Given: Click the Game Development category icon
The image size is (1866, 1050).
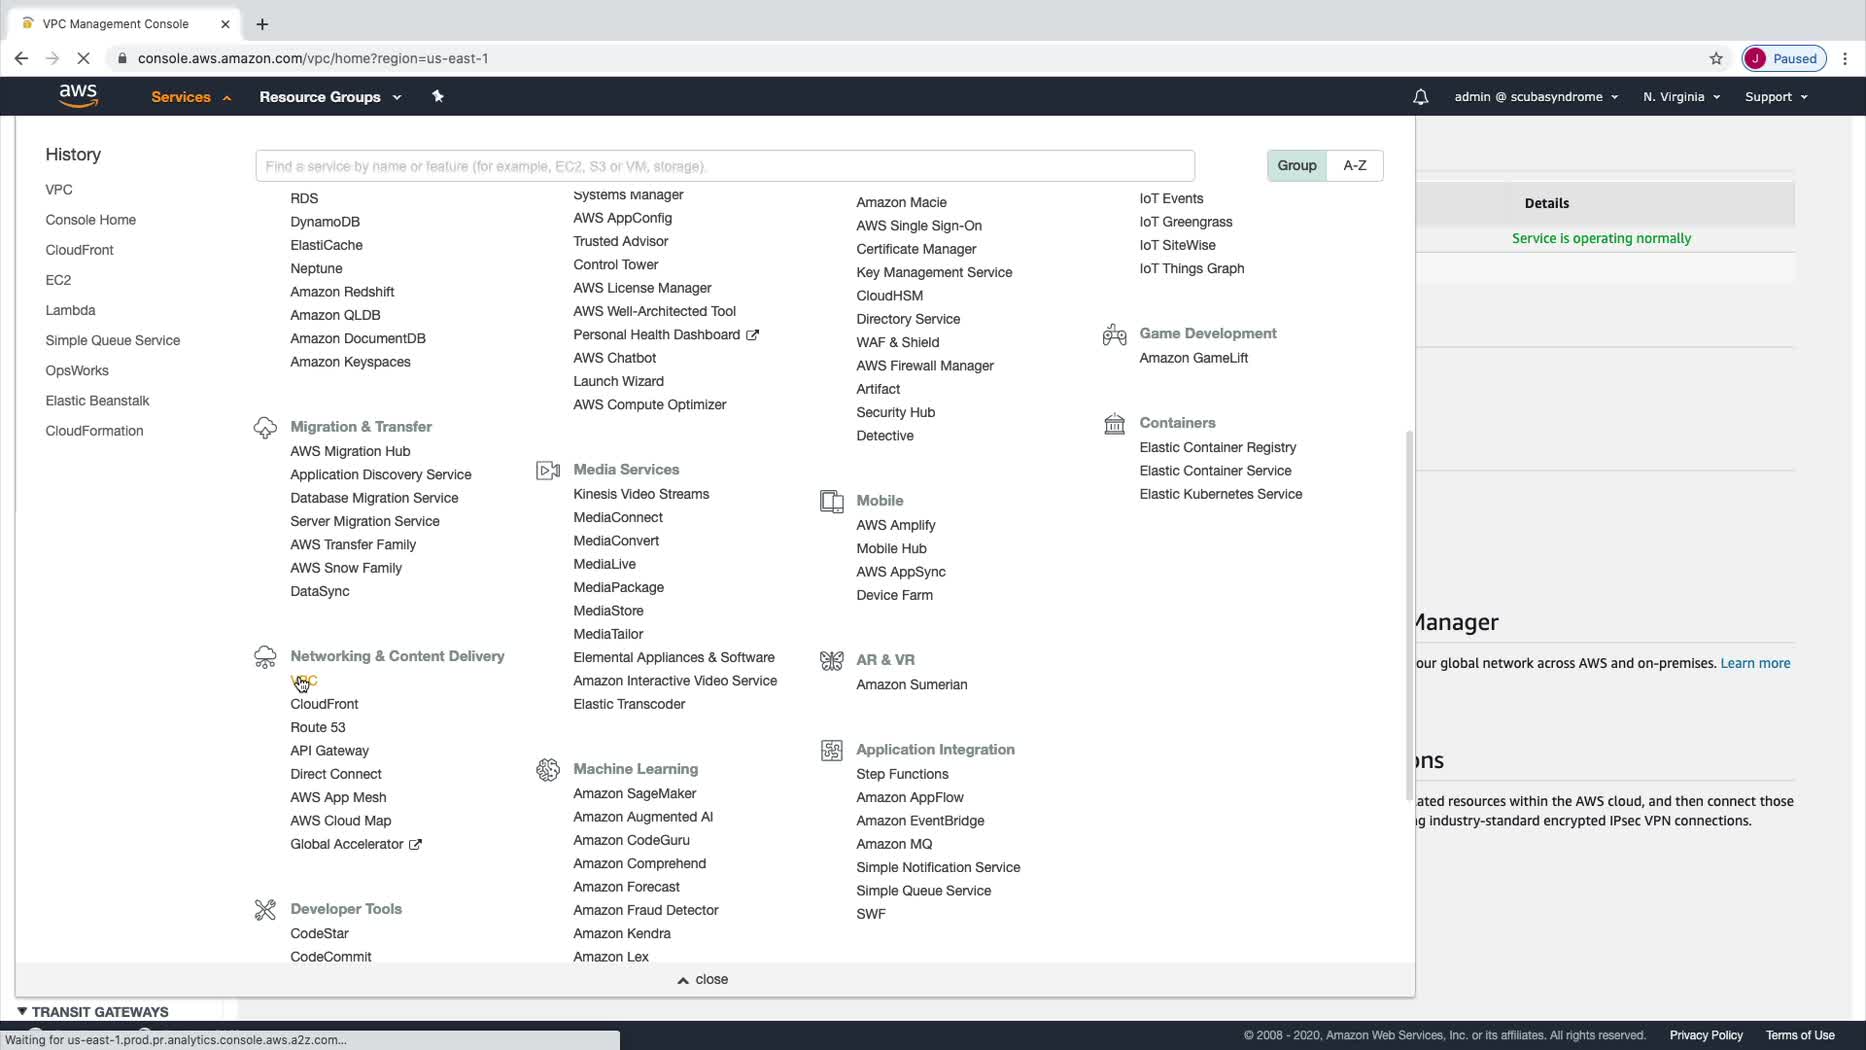Looking at the screenshot, I should pyautogui.click(x=1114, y=334).
